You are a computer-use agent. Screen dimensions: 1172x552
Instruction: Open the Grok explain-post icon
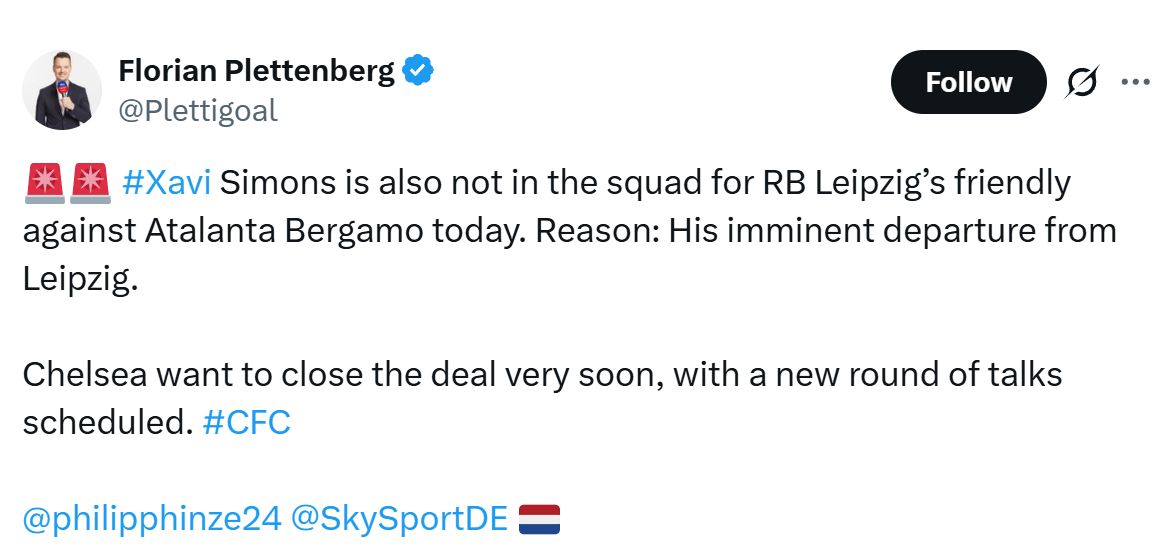[1080, 83]
